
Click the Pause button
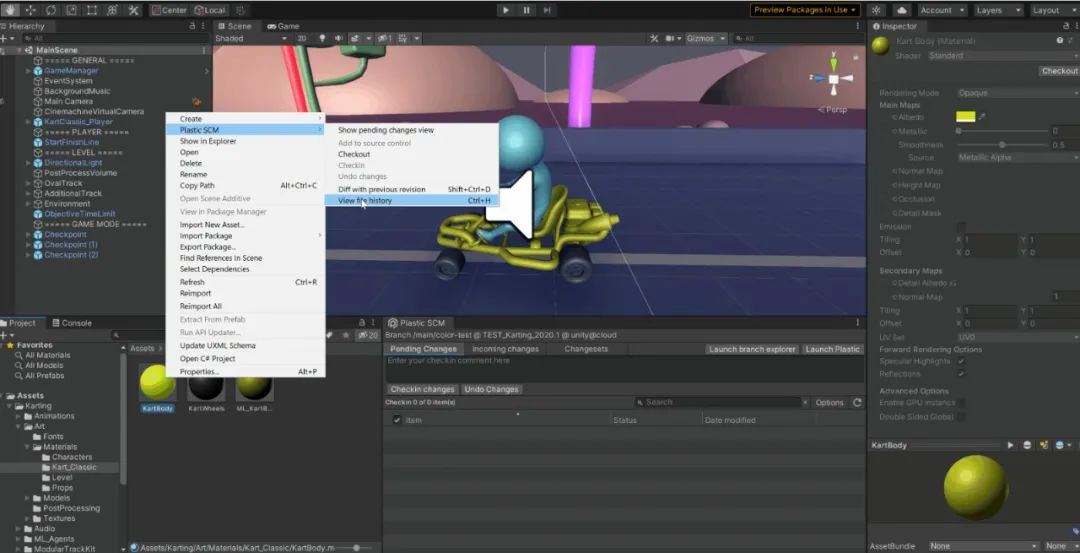point(527,10)
